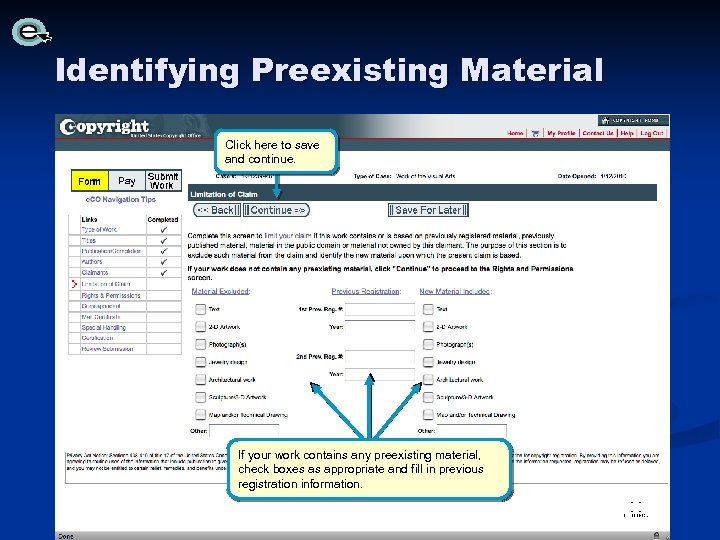Click the Back button
The width and height of the screenshot is (720, 540).
click(217, 210)
